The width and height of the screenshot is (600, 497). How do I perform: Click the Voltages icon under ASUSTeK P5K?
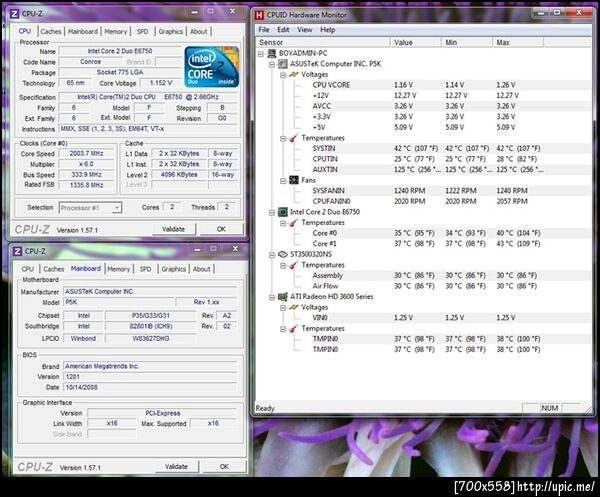click(293, 75)
